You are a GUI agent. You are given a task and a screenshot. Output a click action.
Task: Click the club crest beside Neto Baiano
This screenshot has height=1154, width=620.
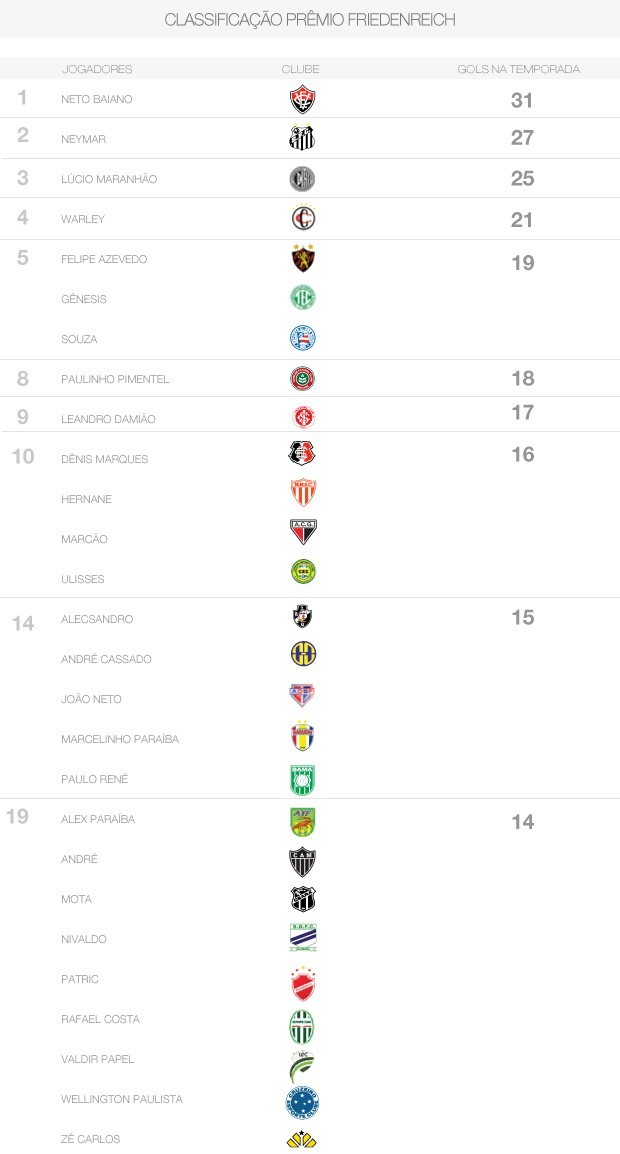[x=302, y=99]
